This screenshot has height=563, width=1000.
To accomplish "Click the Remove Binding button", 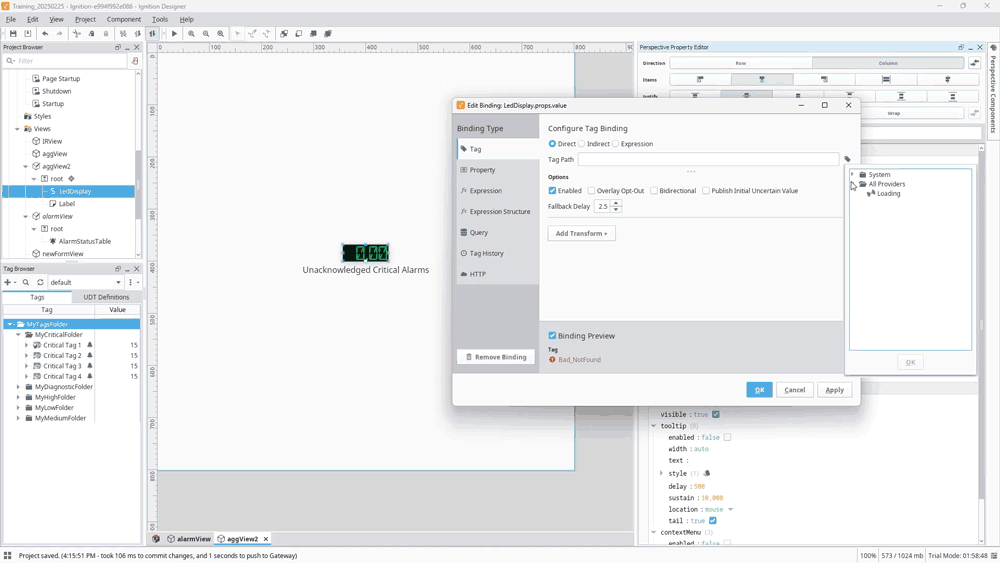I will [x=496, y=357].
